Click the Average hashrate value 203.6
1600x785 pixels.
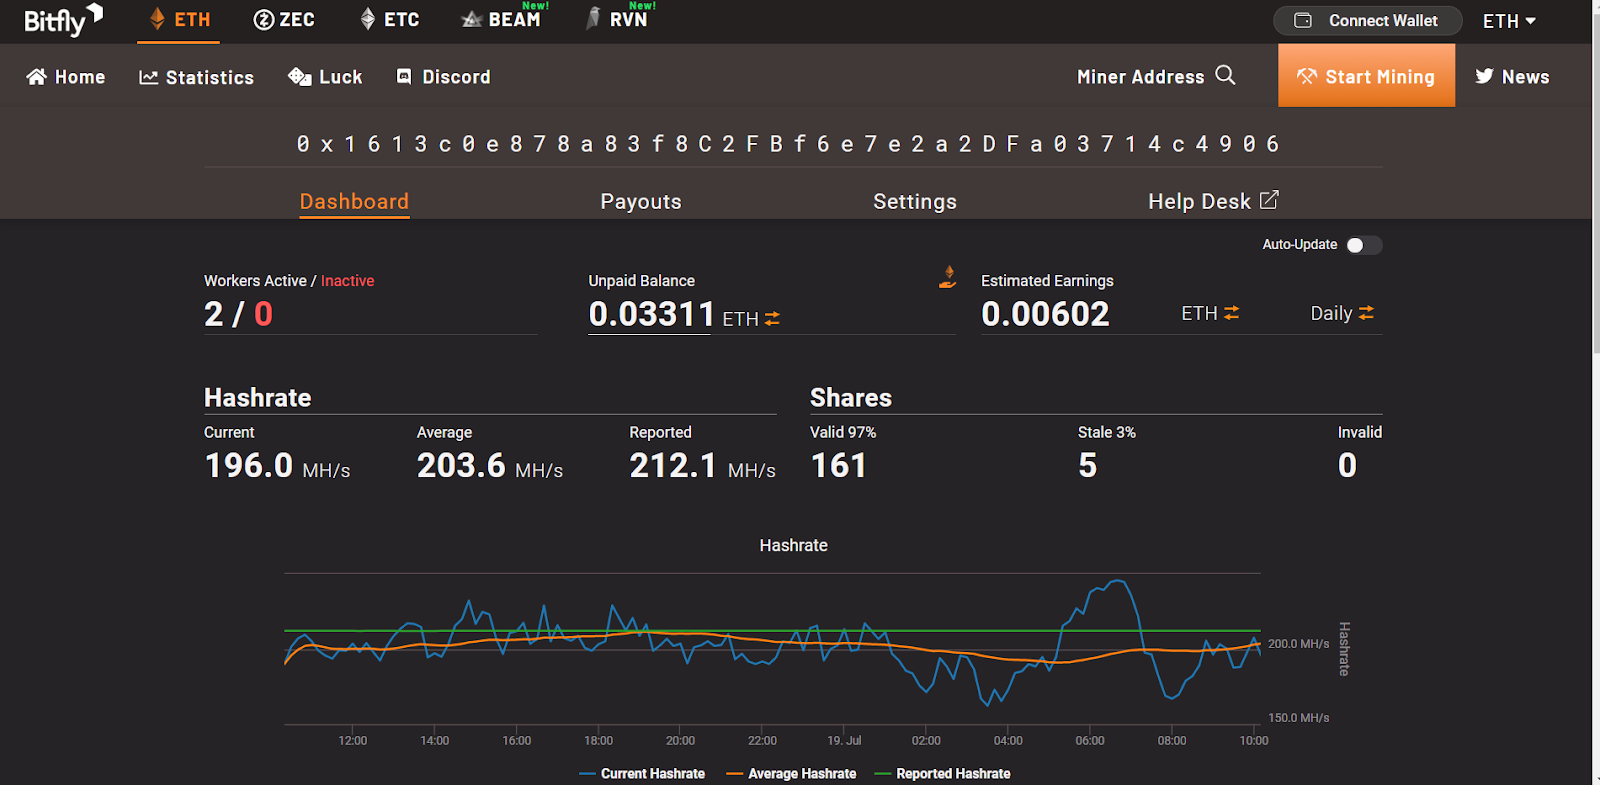coord(462,466)
